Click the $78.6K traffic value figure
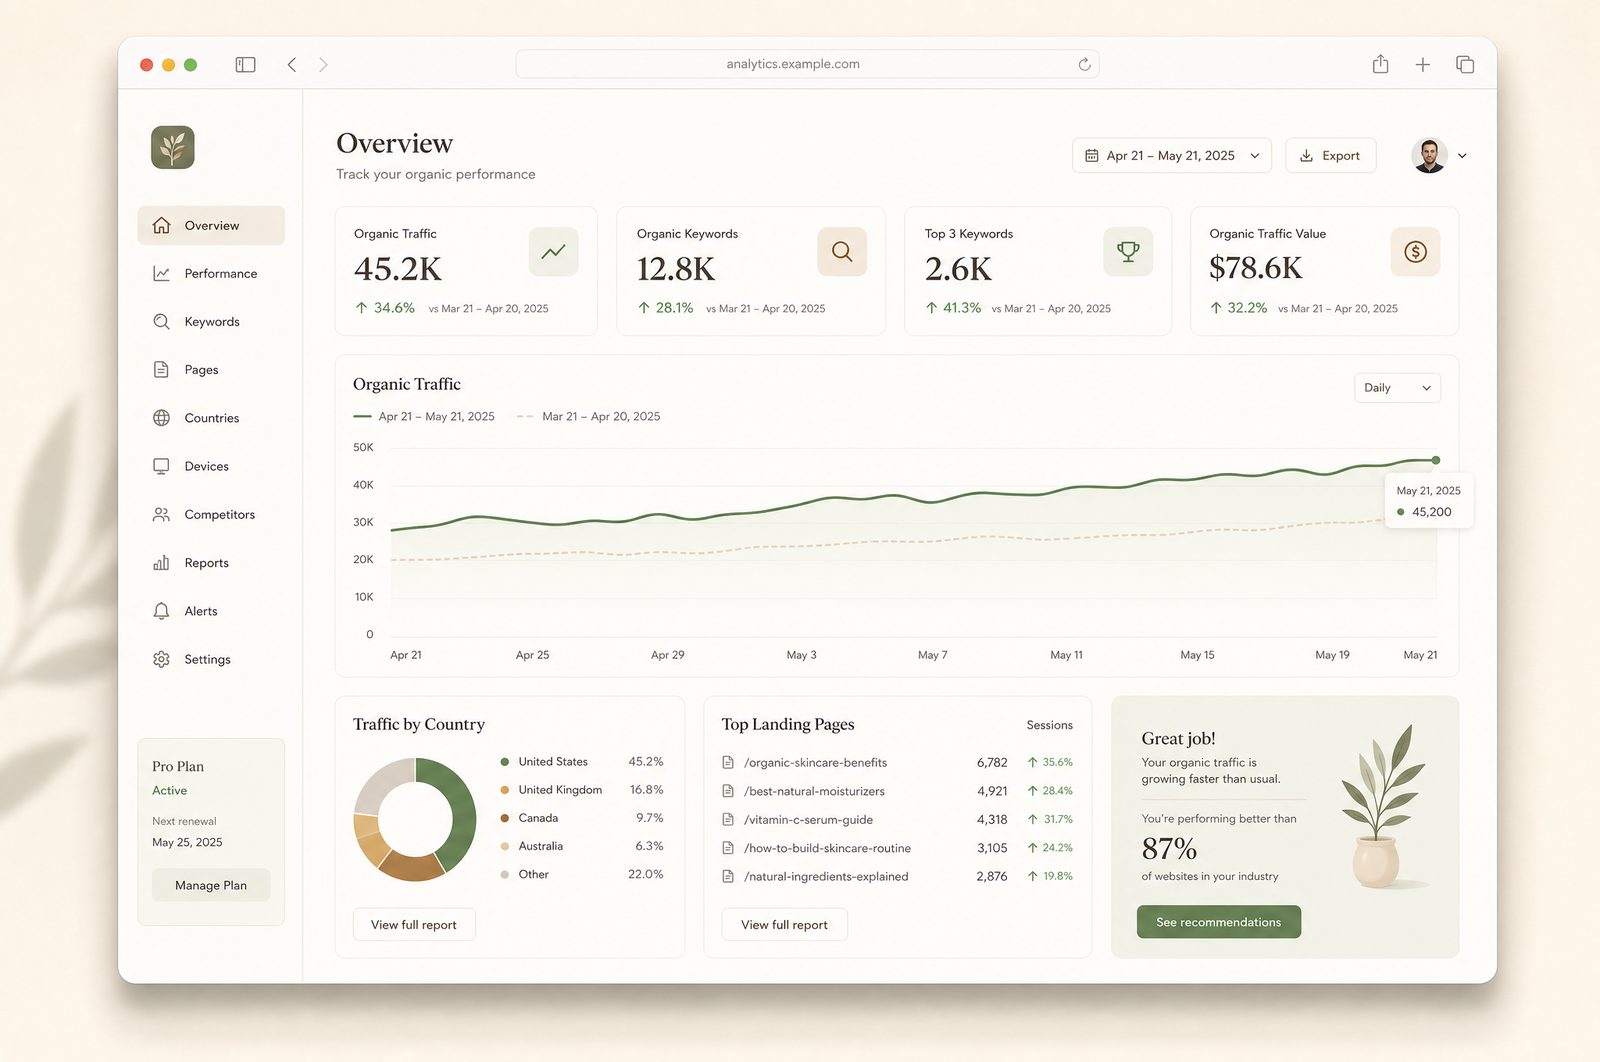 pos(1256,268)
